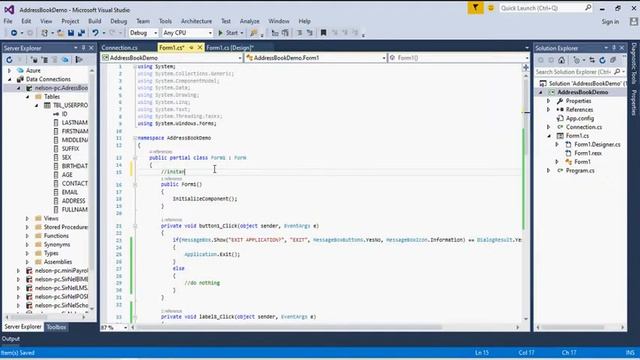Click the Save All toolbar icon
Image resolution: width=640 pixels, height=360 pixels.
pyautogui.click(x=81, y=33)
